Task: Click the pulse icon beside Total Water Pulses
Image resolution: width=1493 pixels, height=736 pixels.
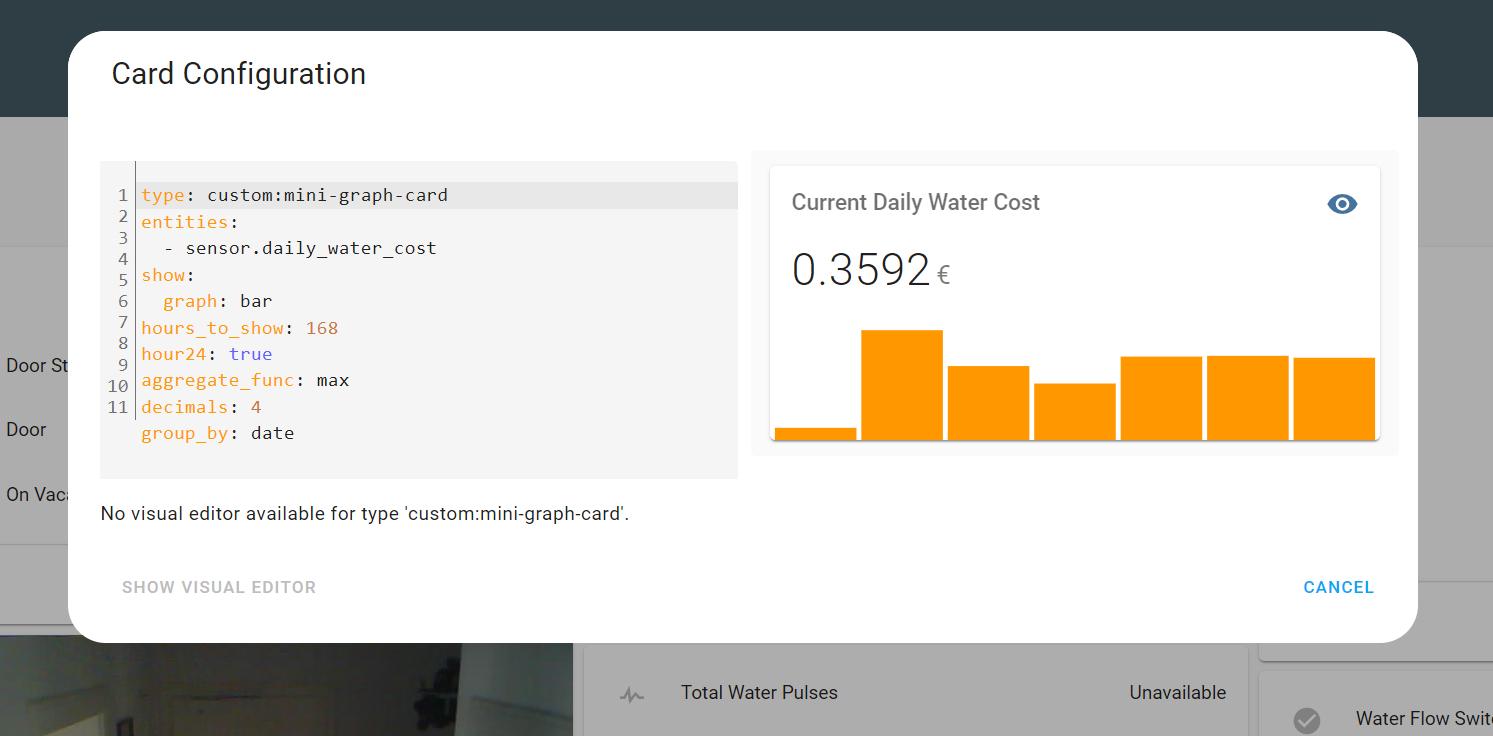Action: (x=631, y=694)
